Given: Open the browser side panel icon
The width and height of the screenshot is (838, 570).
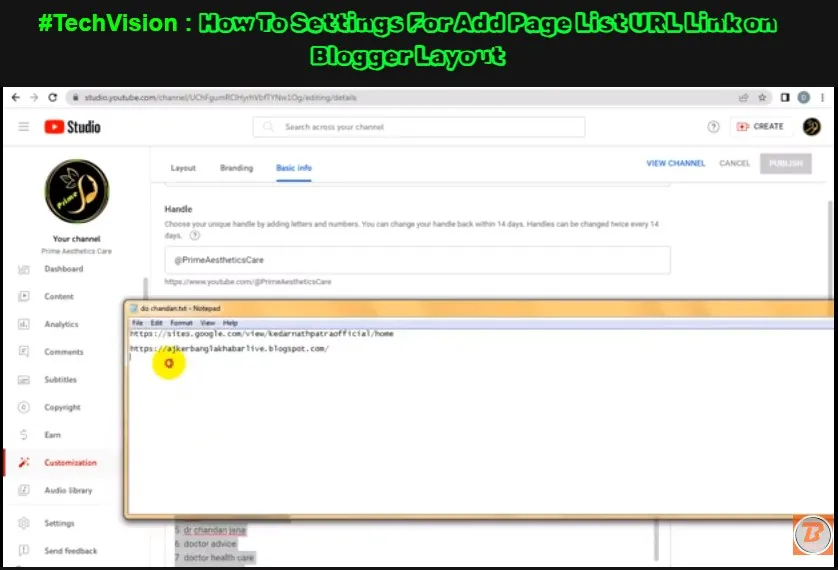Looking at the screenshot, I should click(785, 97).
